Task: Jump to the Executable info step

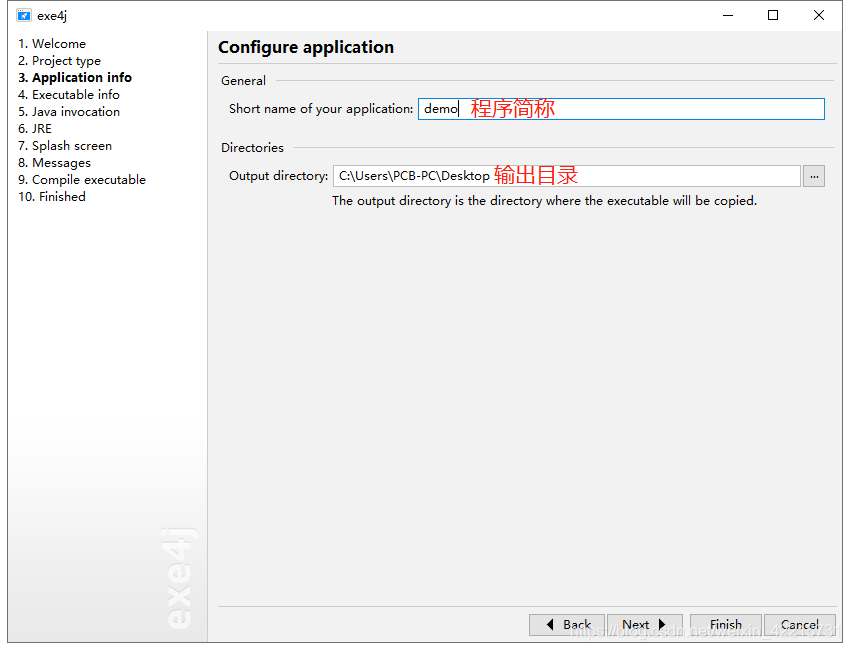Action: click(x=68, y=95)
